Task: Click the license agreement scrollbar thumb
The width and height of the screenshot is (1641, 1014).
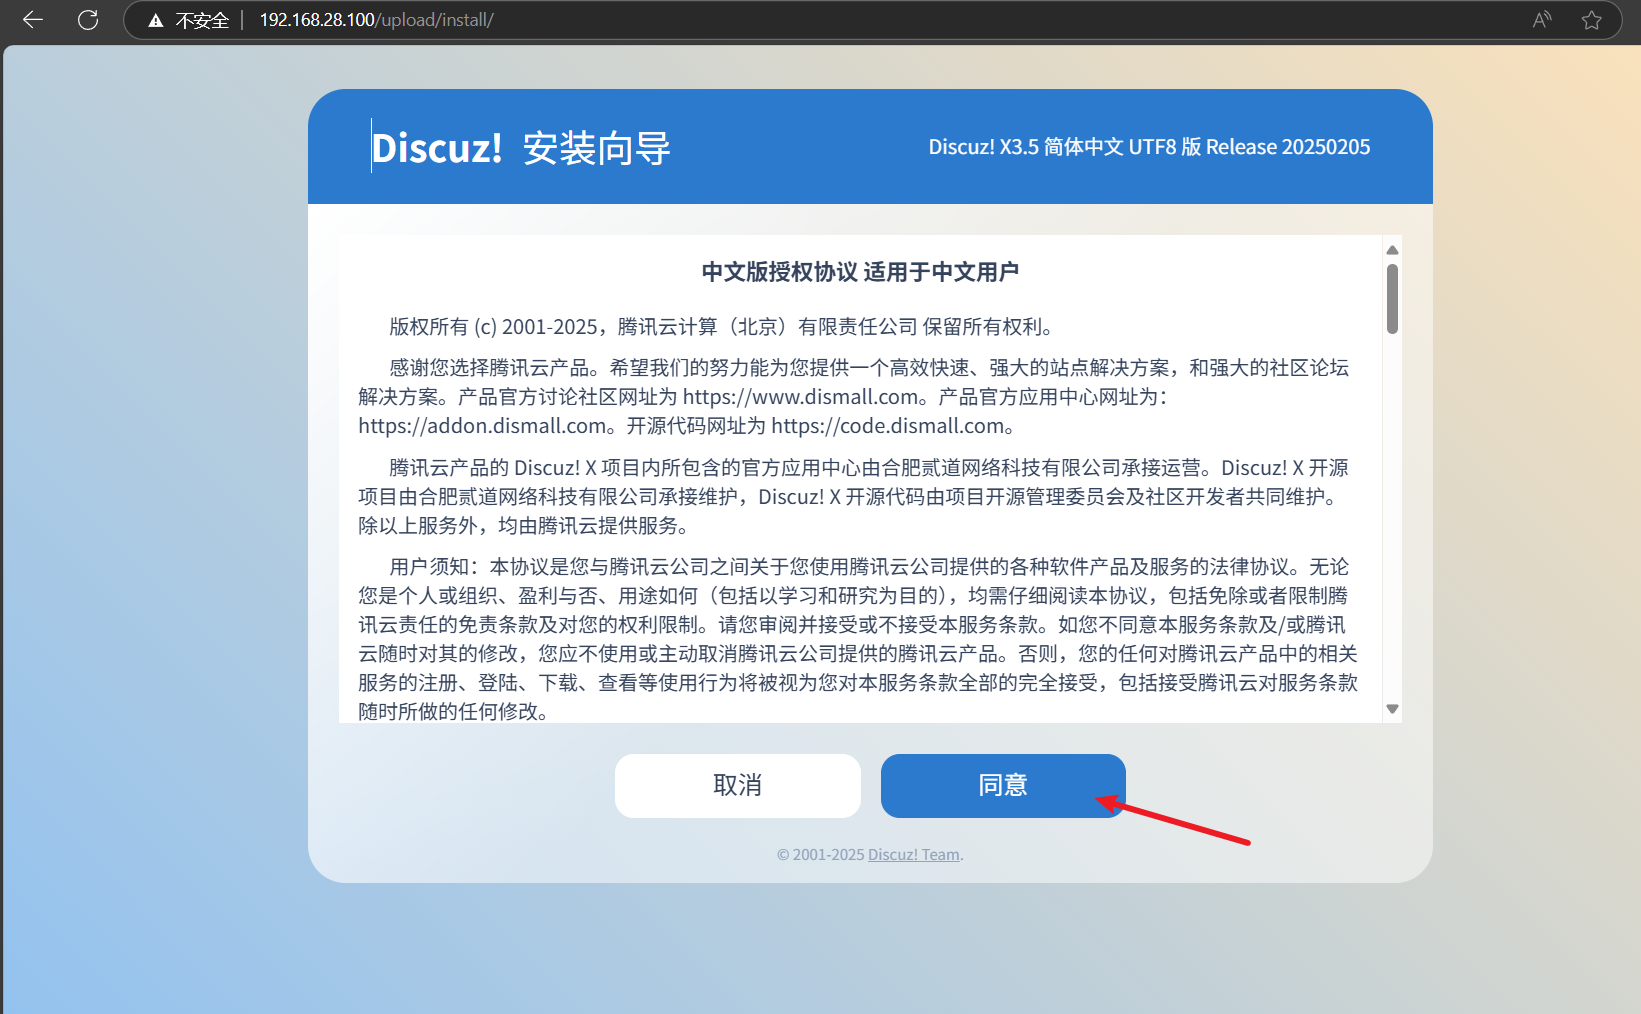Action: tap(1392, 298)
